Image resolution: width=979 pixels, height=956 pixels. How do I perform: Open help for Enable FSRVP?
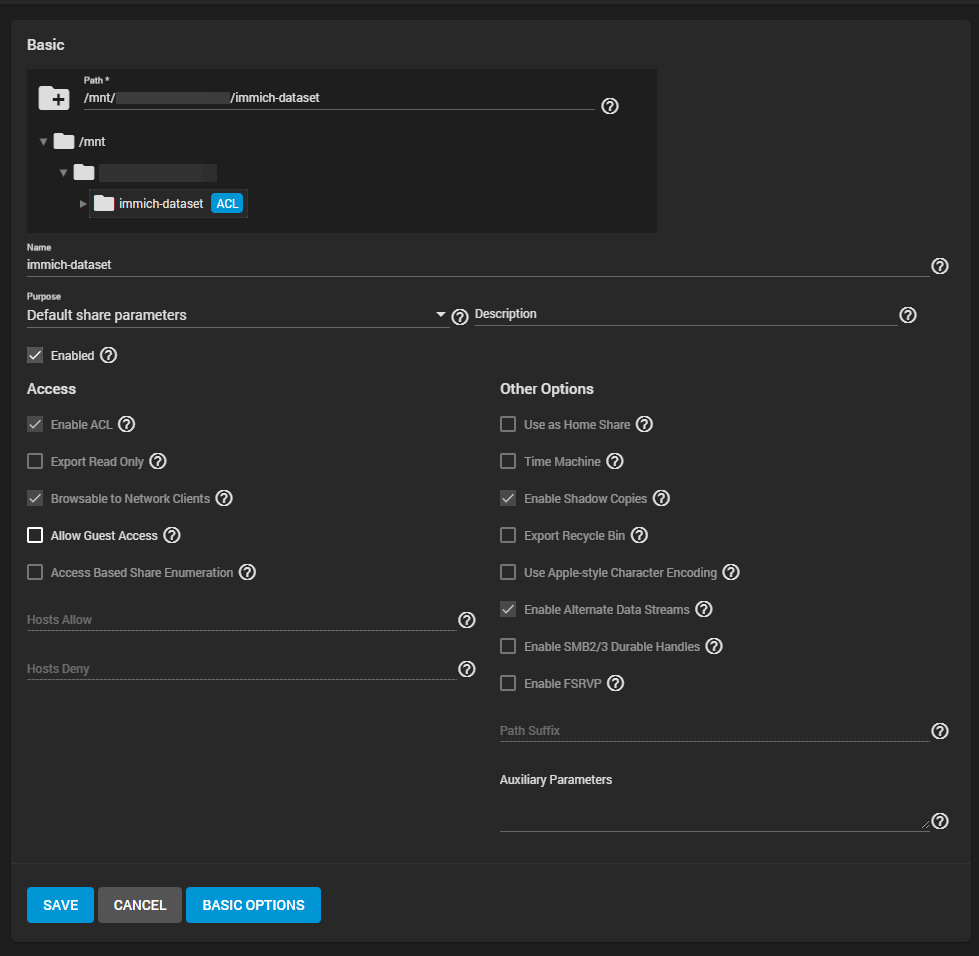pos(616,683)
